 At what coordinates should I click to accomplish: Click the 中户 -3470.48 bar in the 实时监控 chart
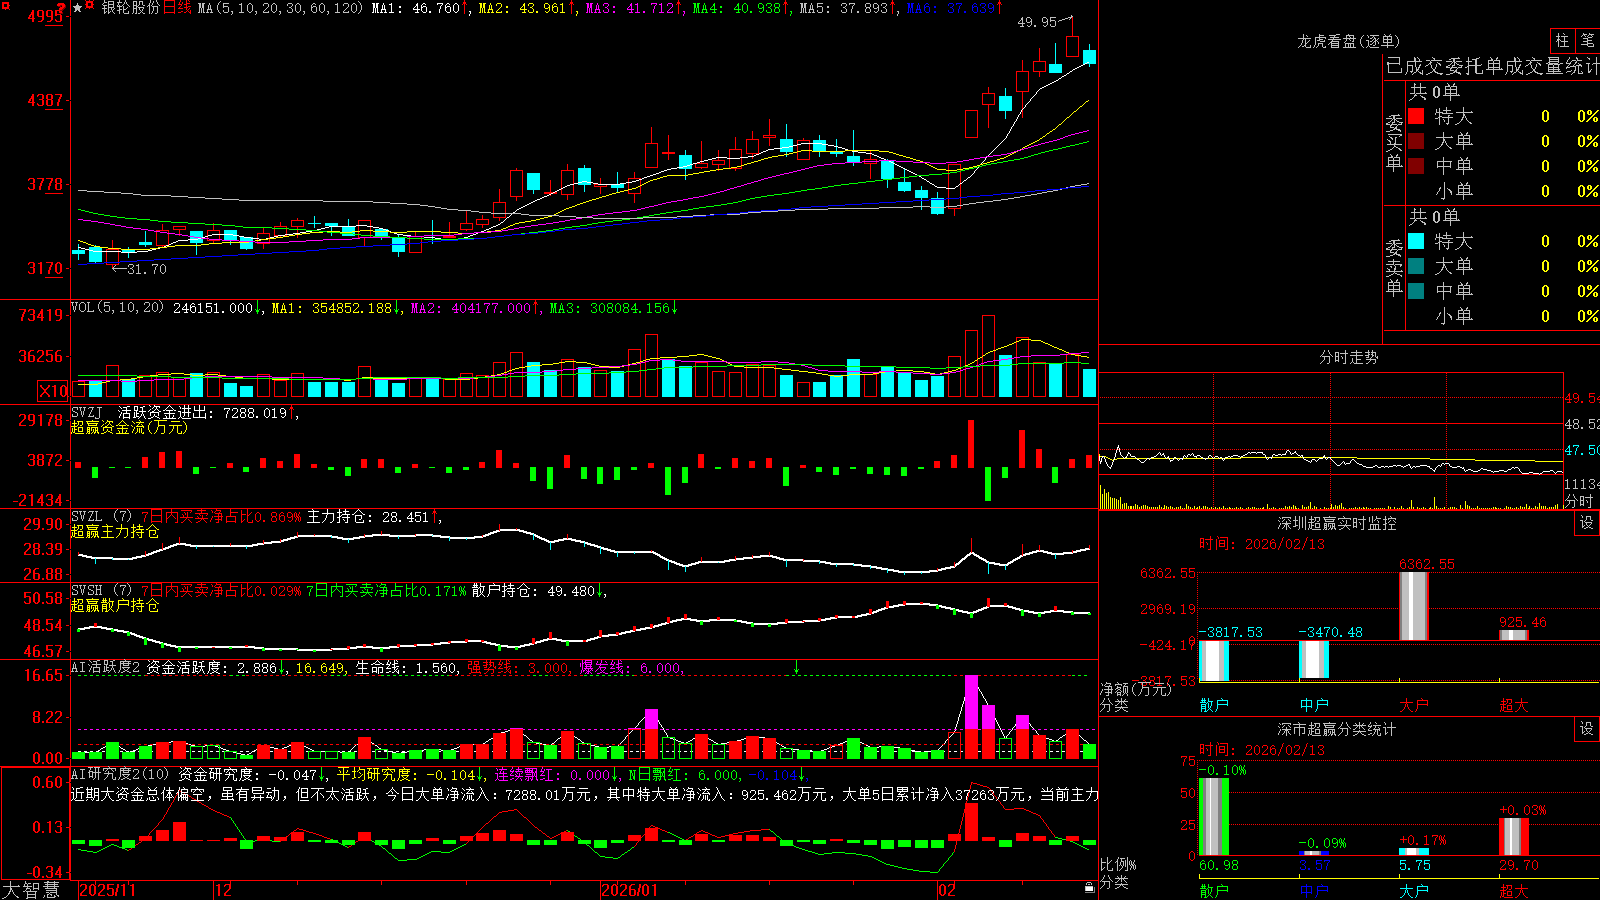pos(1313,659)
